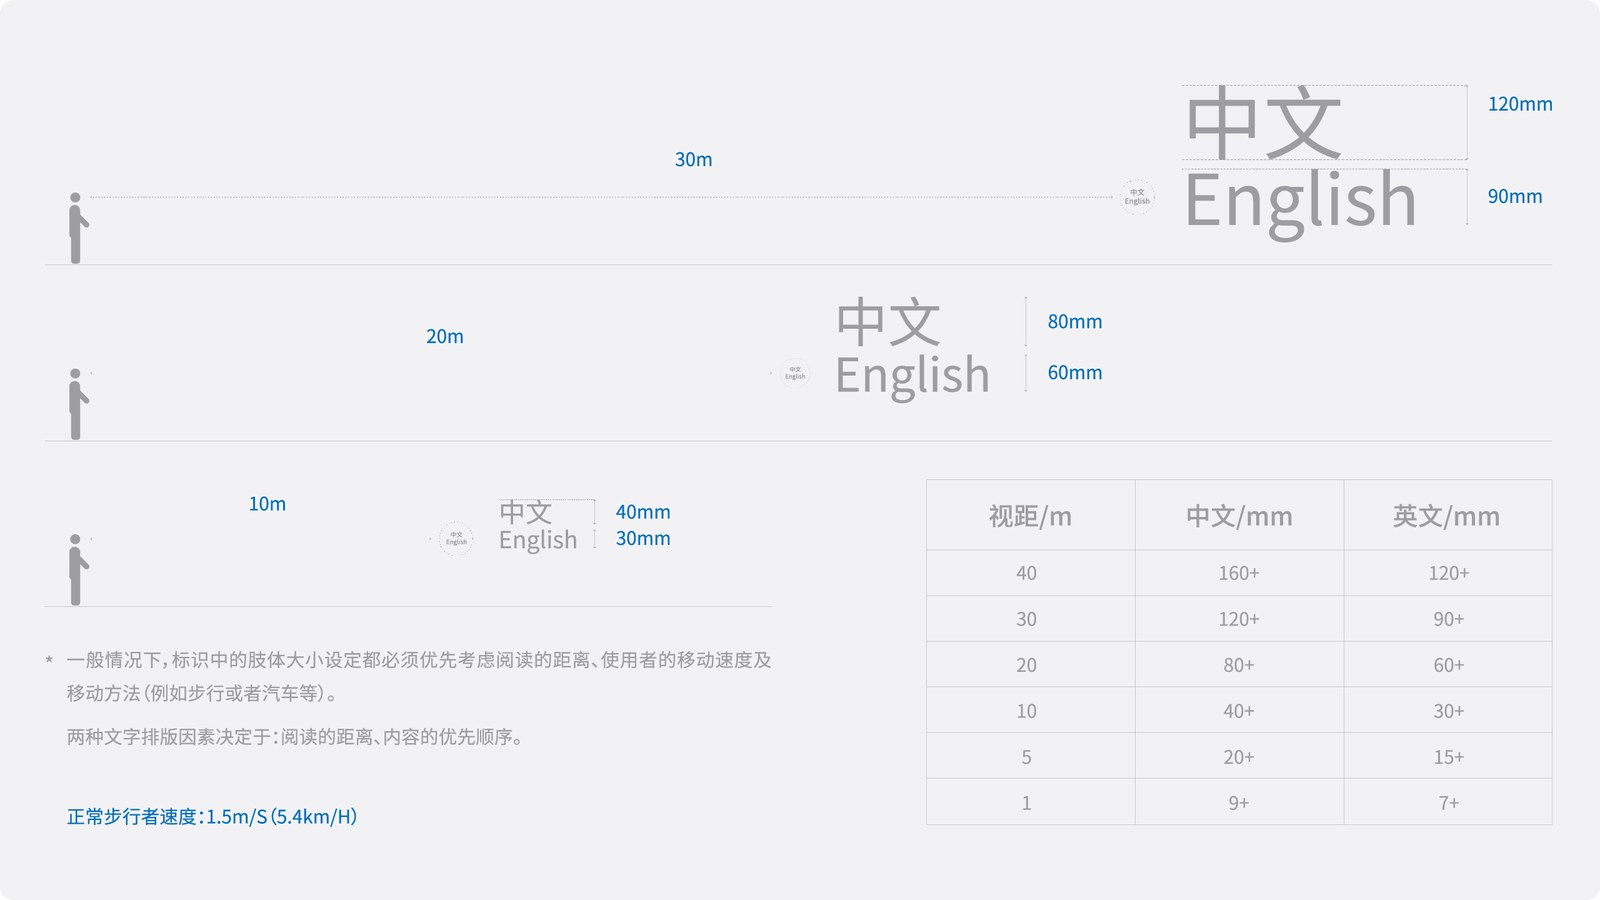Click the 80+ table cell
1600x900 pixels.
pyautogui.click(x=1239, y=665)
